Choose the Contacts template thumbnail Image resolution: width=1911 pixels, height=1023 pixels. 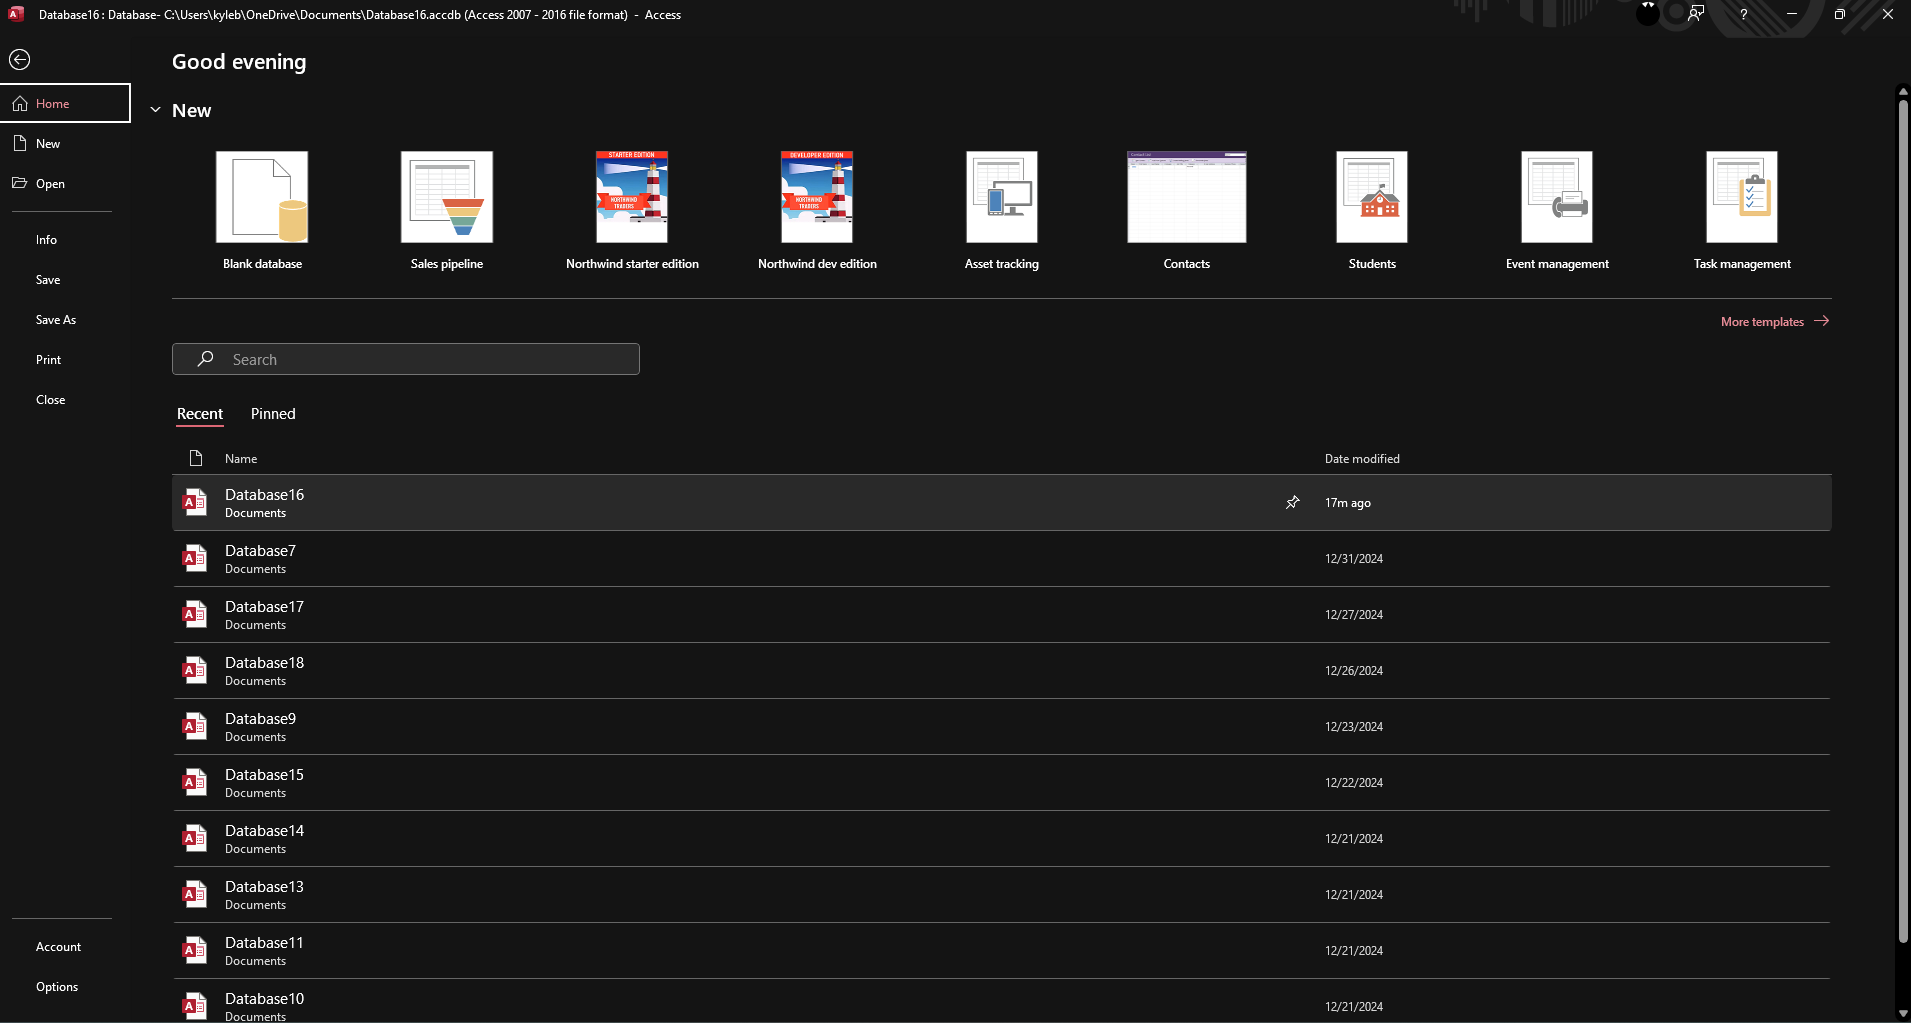pos(1187,197)
